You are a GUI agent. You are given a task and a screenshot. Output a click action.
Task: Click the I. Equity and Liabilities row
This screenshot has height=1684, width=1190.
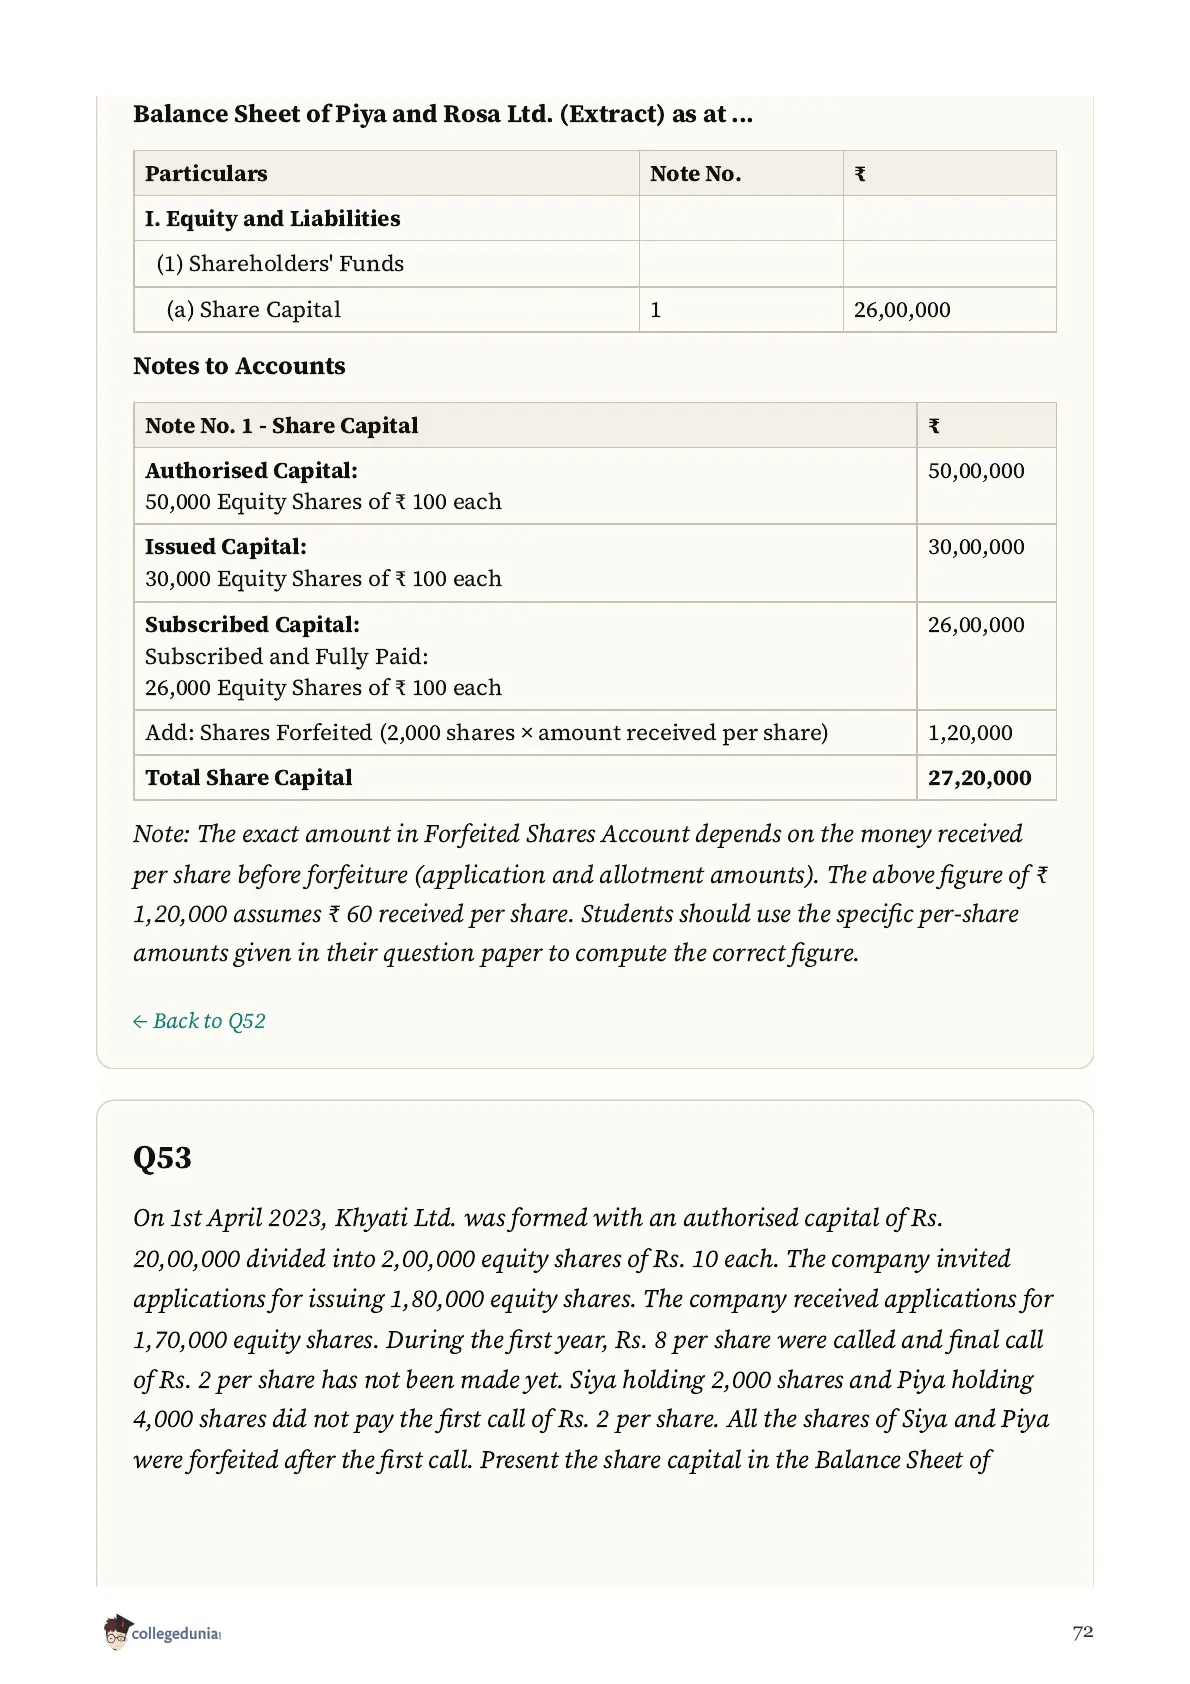tap(595, 218)
